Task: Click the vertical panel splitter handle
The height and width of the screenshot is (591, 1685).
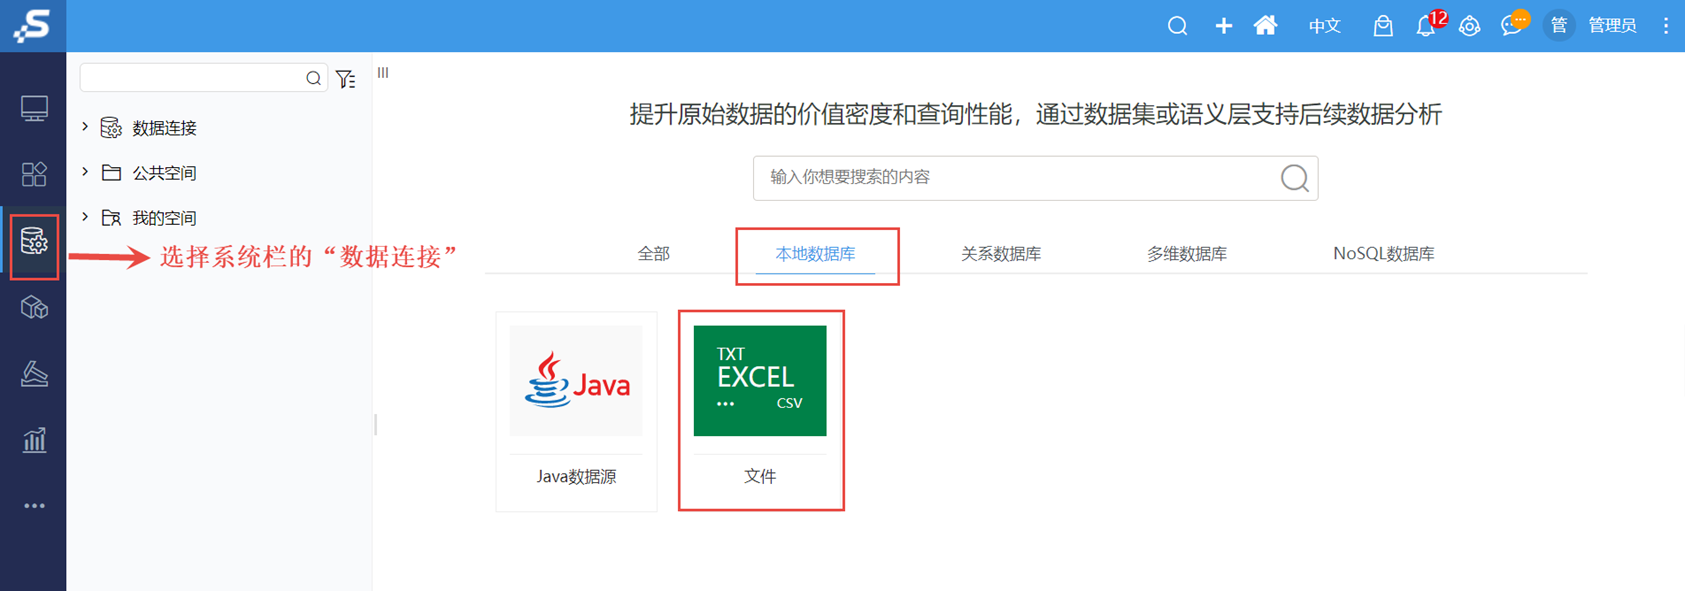Action: coord(376,424)
